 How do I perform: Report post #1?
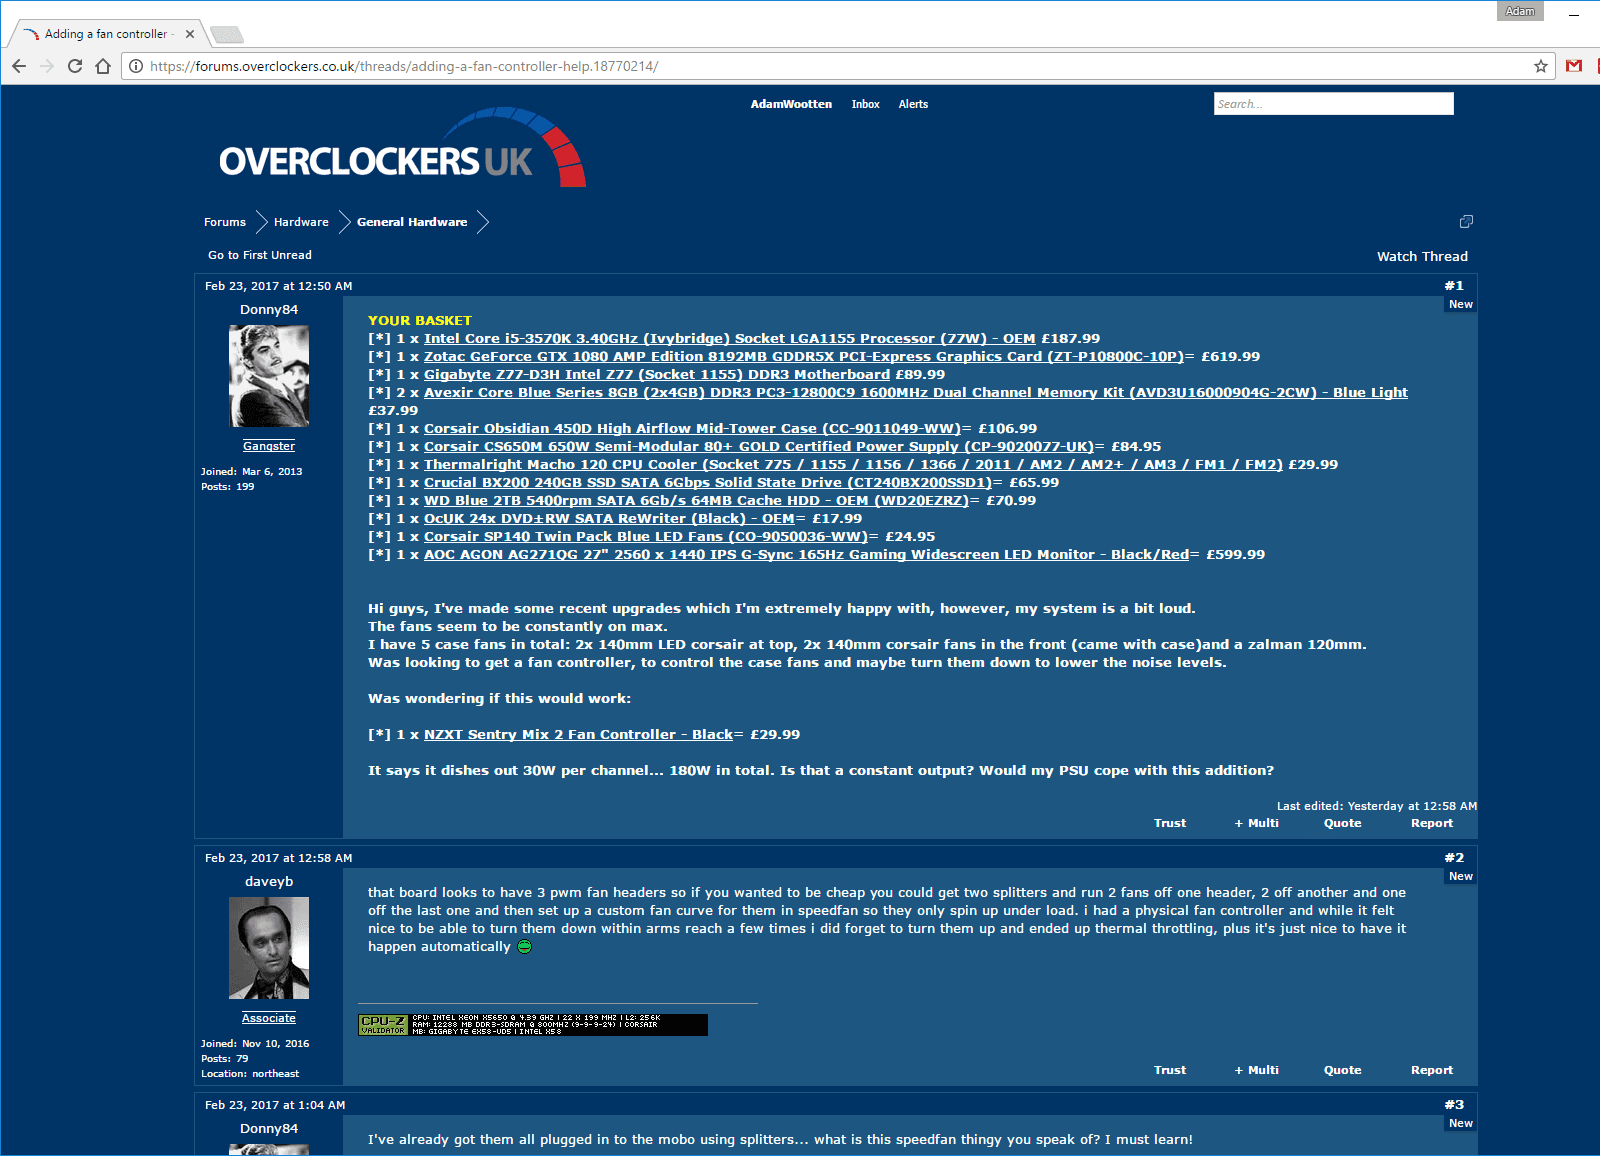click(1432, 823)
